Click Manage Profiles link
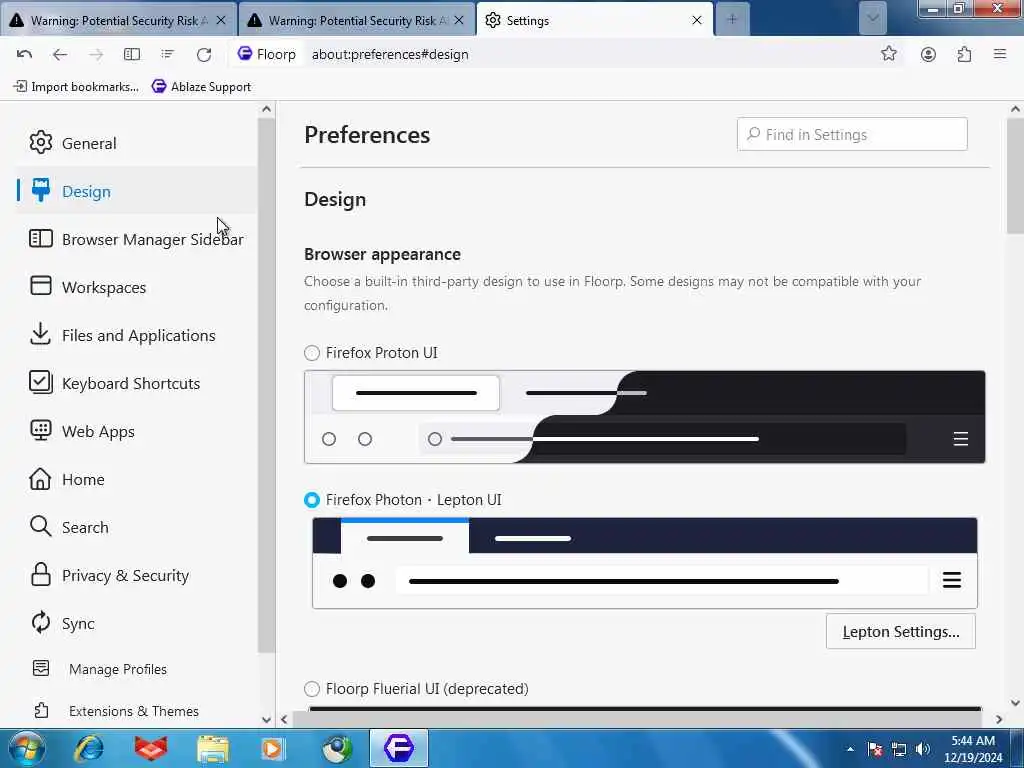The image size is (1024, 768). click(x=99, y=669)
